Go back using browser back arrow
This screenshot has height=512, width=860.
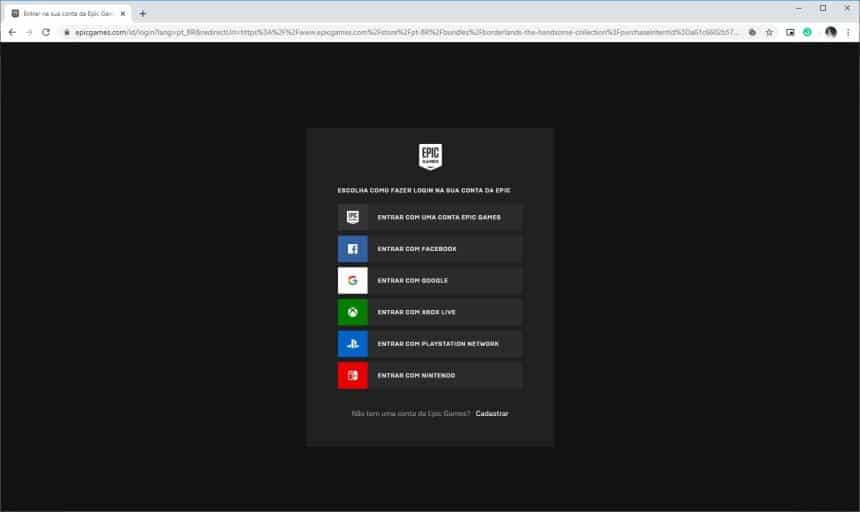click(x=12, y=32)
